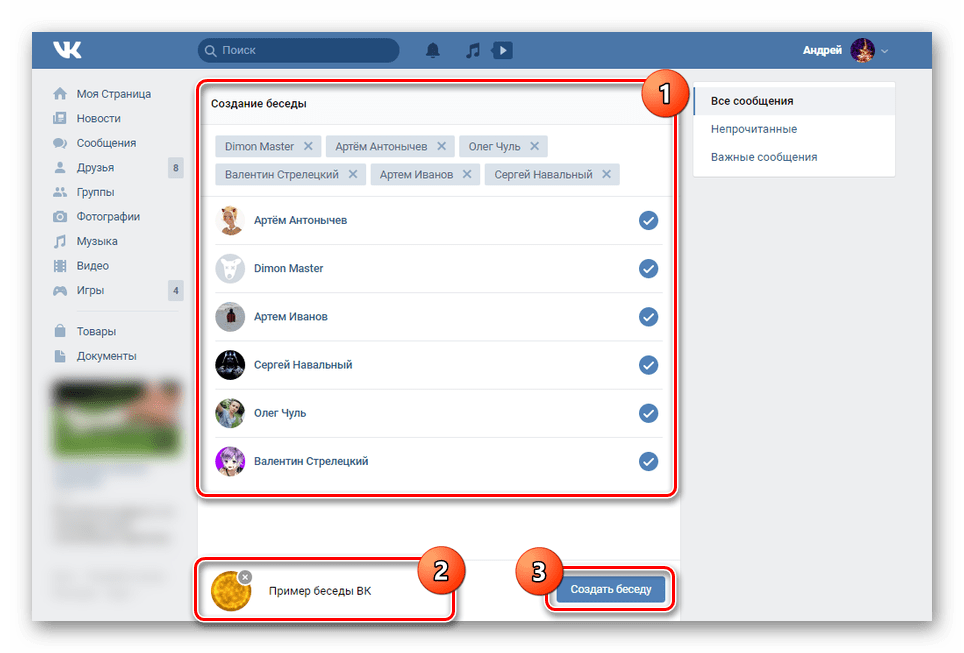This screenshot has height=653, width=964.
Task: Uncheck Артем Иванов checkmark
Action: (x=648, y=317)
